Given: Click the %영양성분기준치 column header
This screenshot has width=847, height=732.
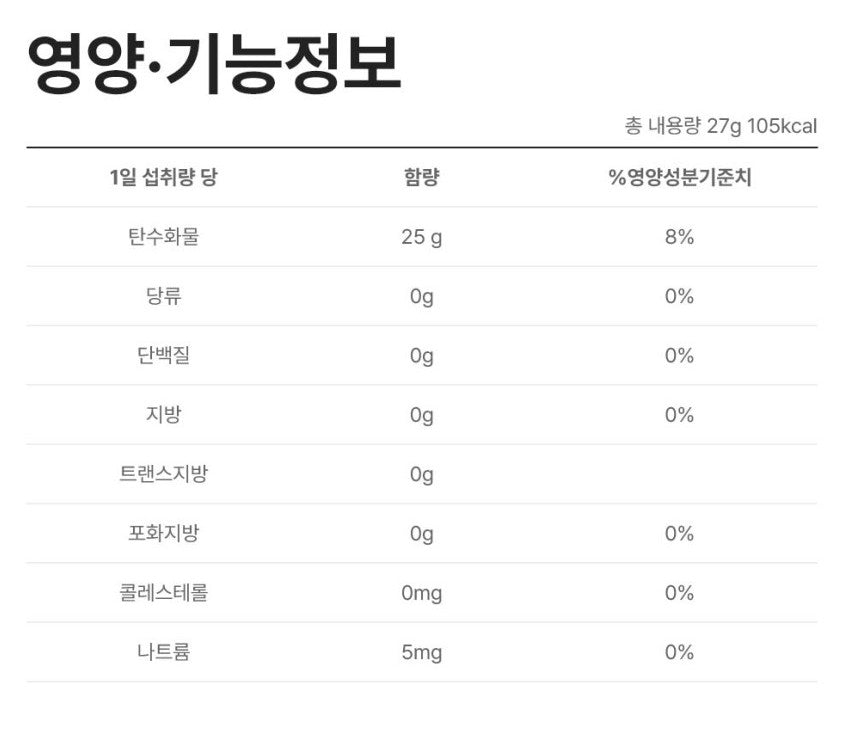Looking at the screenshot, I should [x=679, y=178].
